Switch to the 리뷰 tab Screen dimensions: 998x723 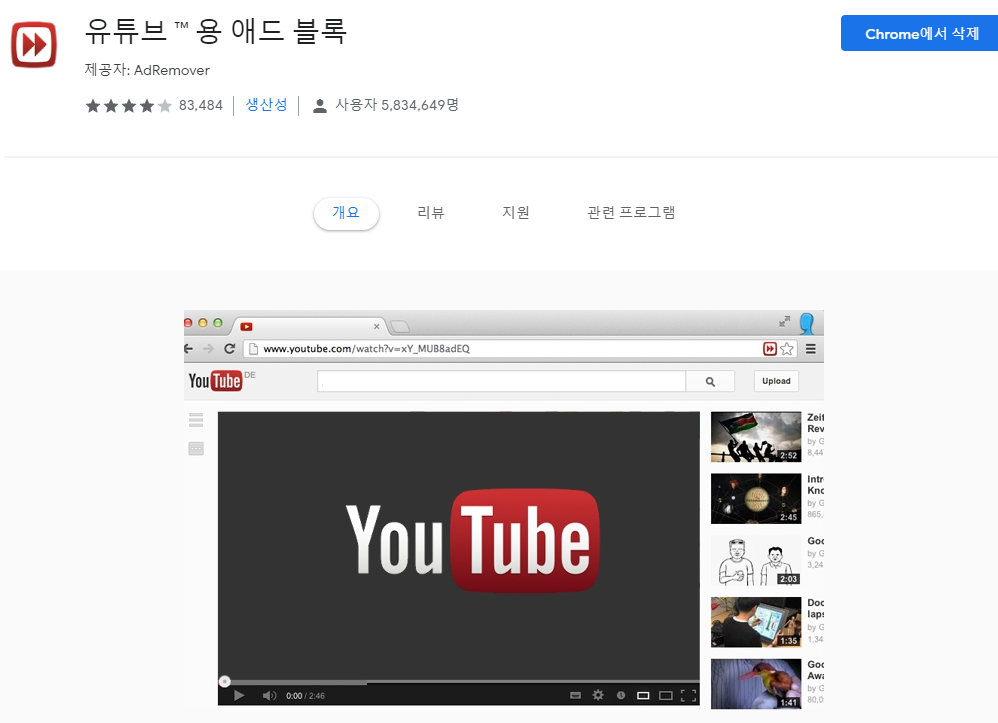click(431, 213)
